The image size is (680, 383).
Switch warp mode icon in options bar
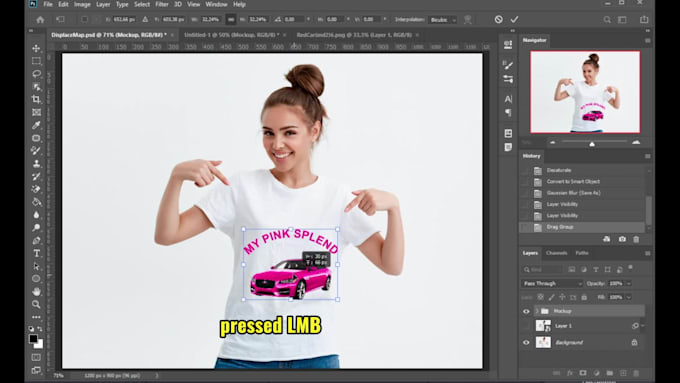pyautogui.click(x=468, y=20)
